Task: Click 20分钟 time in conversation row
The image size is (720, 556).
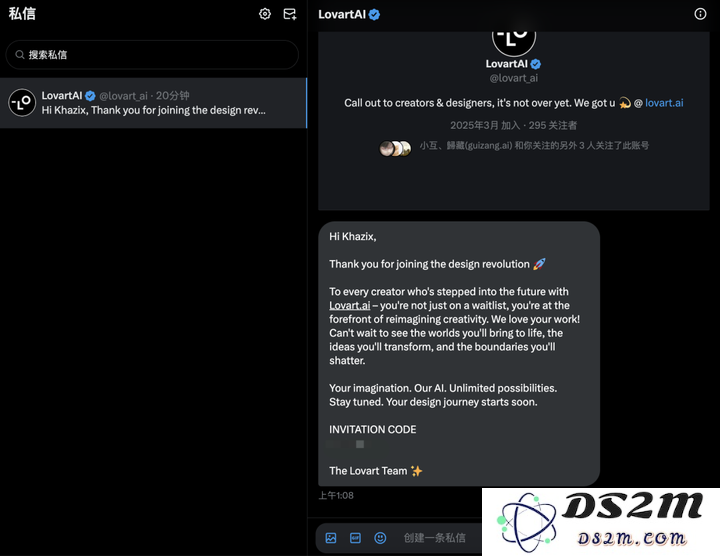Action: [x=173, y=95]
